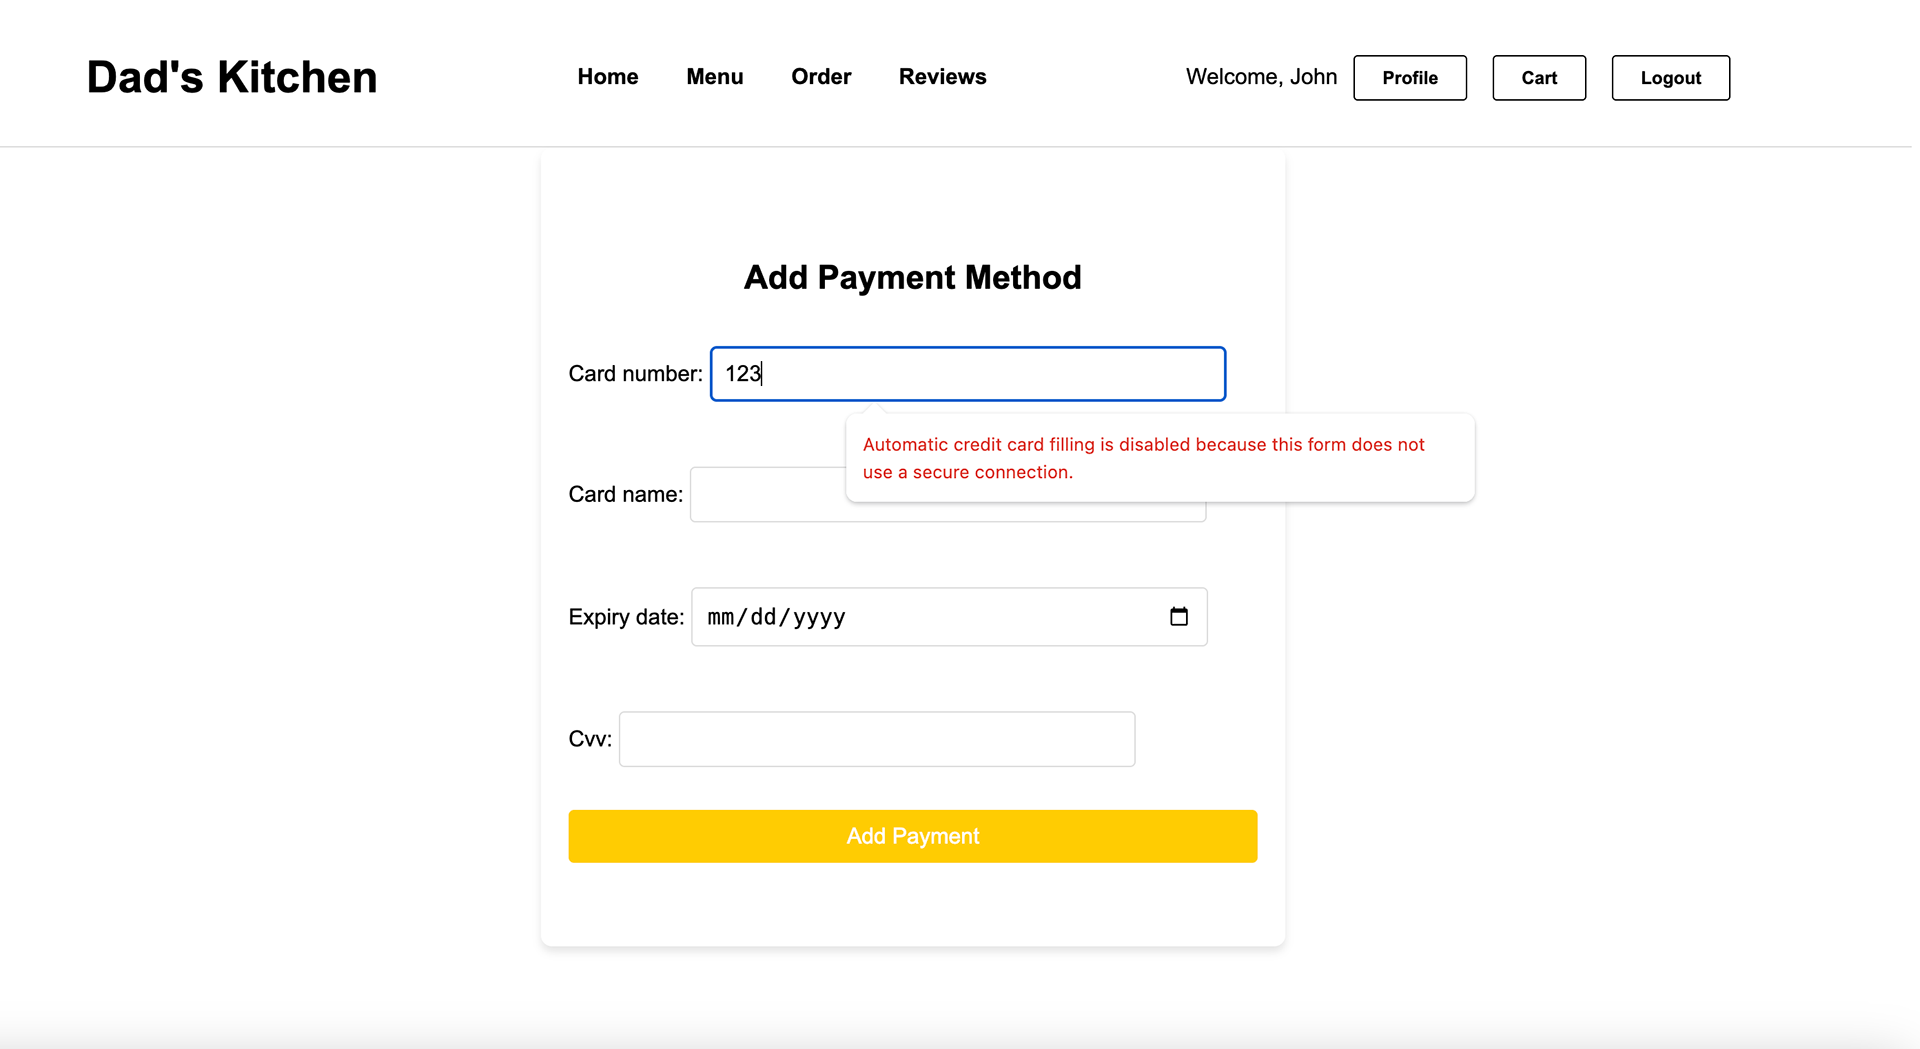Log out using Logout button
This screenshot has height=1049, width=1920.
pos(1671,78)
